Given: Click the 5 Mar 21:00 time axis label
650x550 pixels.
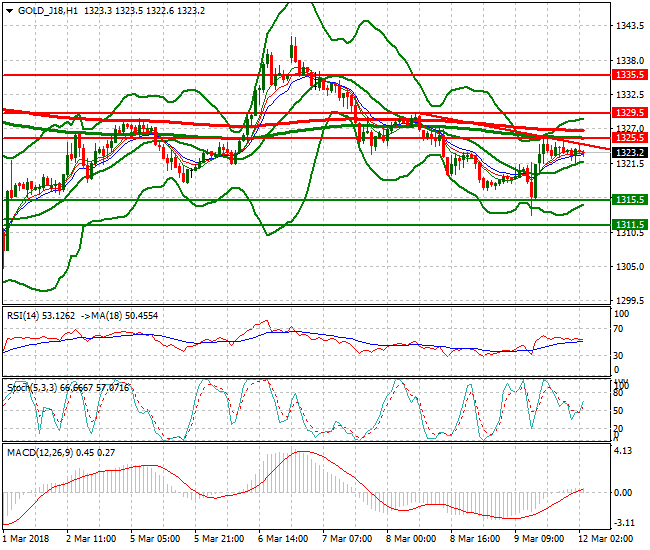Looking at the screenshot, I should click(219, 539).
